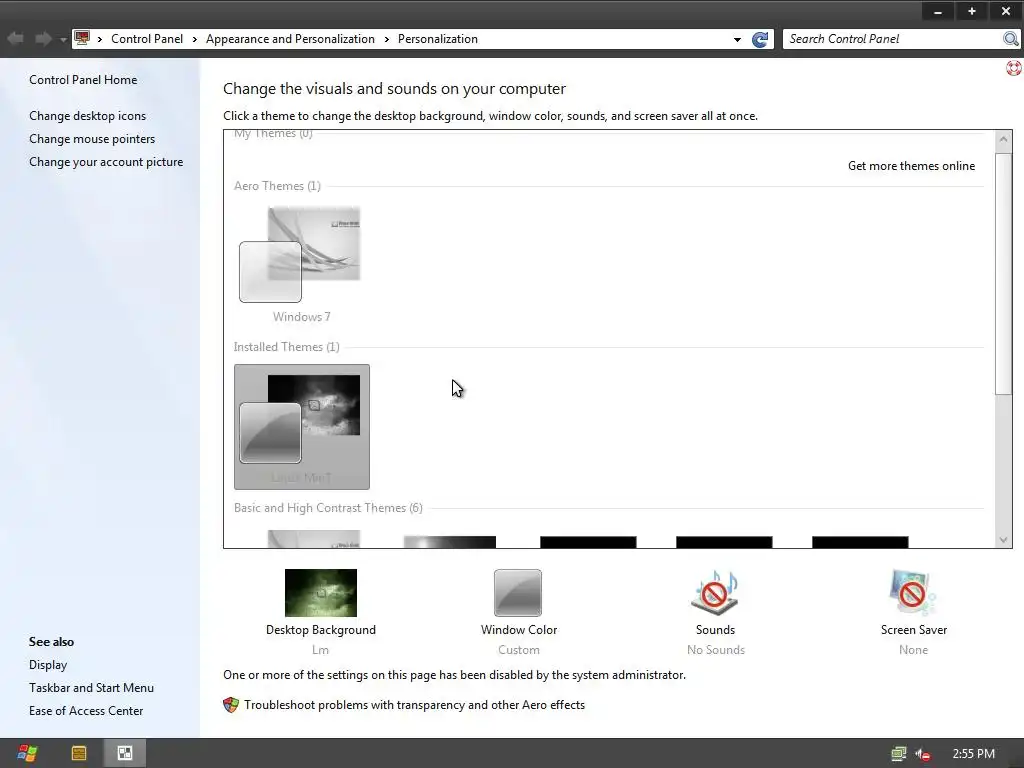Open Desktop Background picture icon

point(321,592)
